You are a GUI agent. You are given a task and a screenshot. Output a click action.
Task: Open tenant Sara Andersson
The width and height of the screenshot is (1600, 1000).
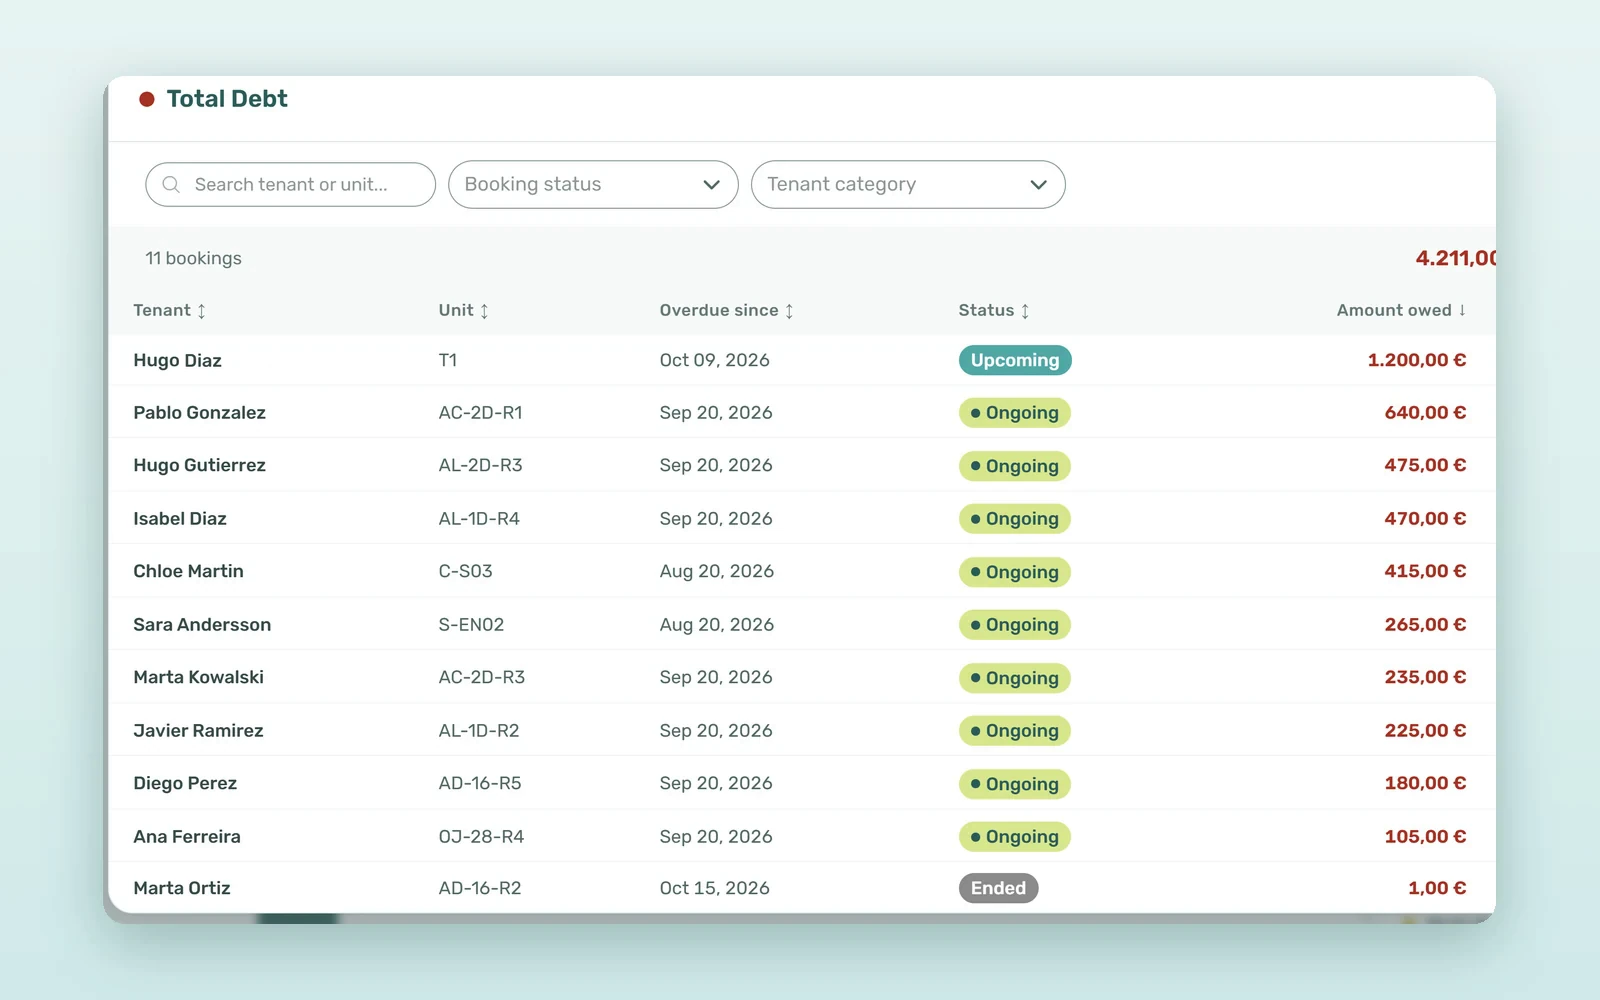click(x=202, y=625)
